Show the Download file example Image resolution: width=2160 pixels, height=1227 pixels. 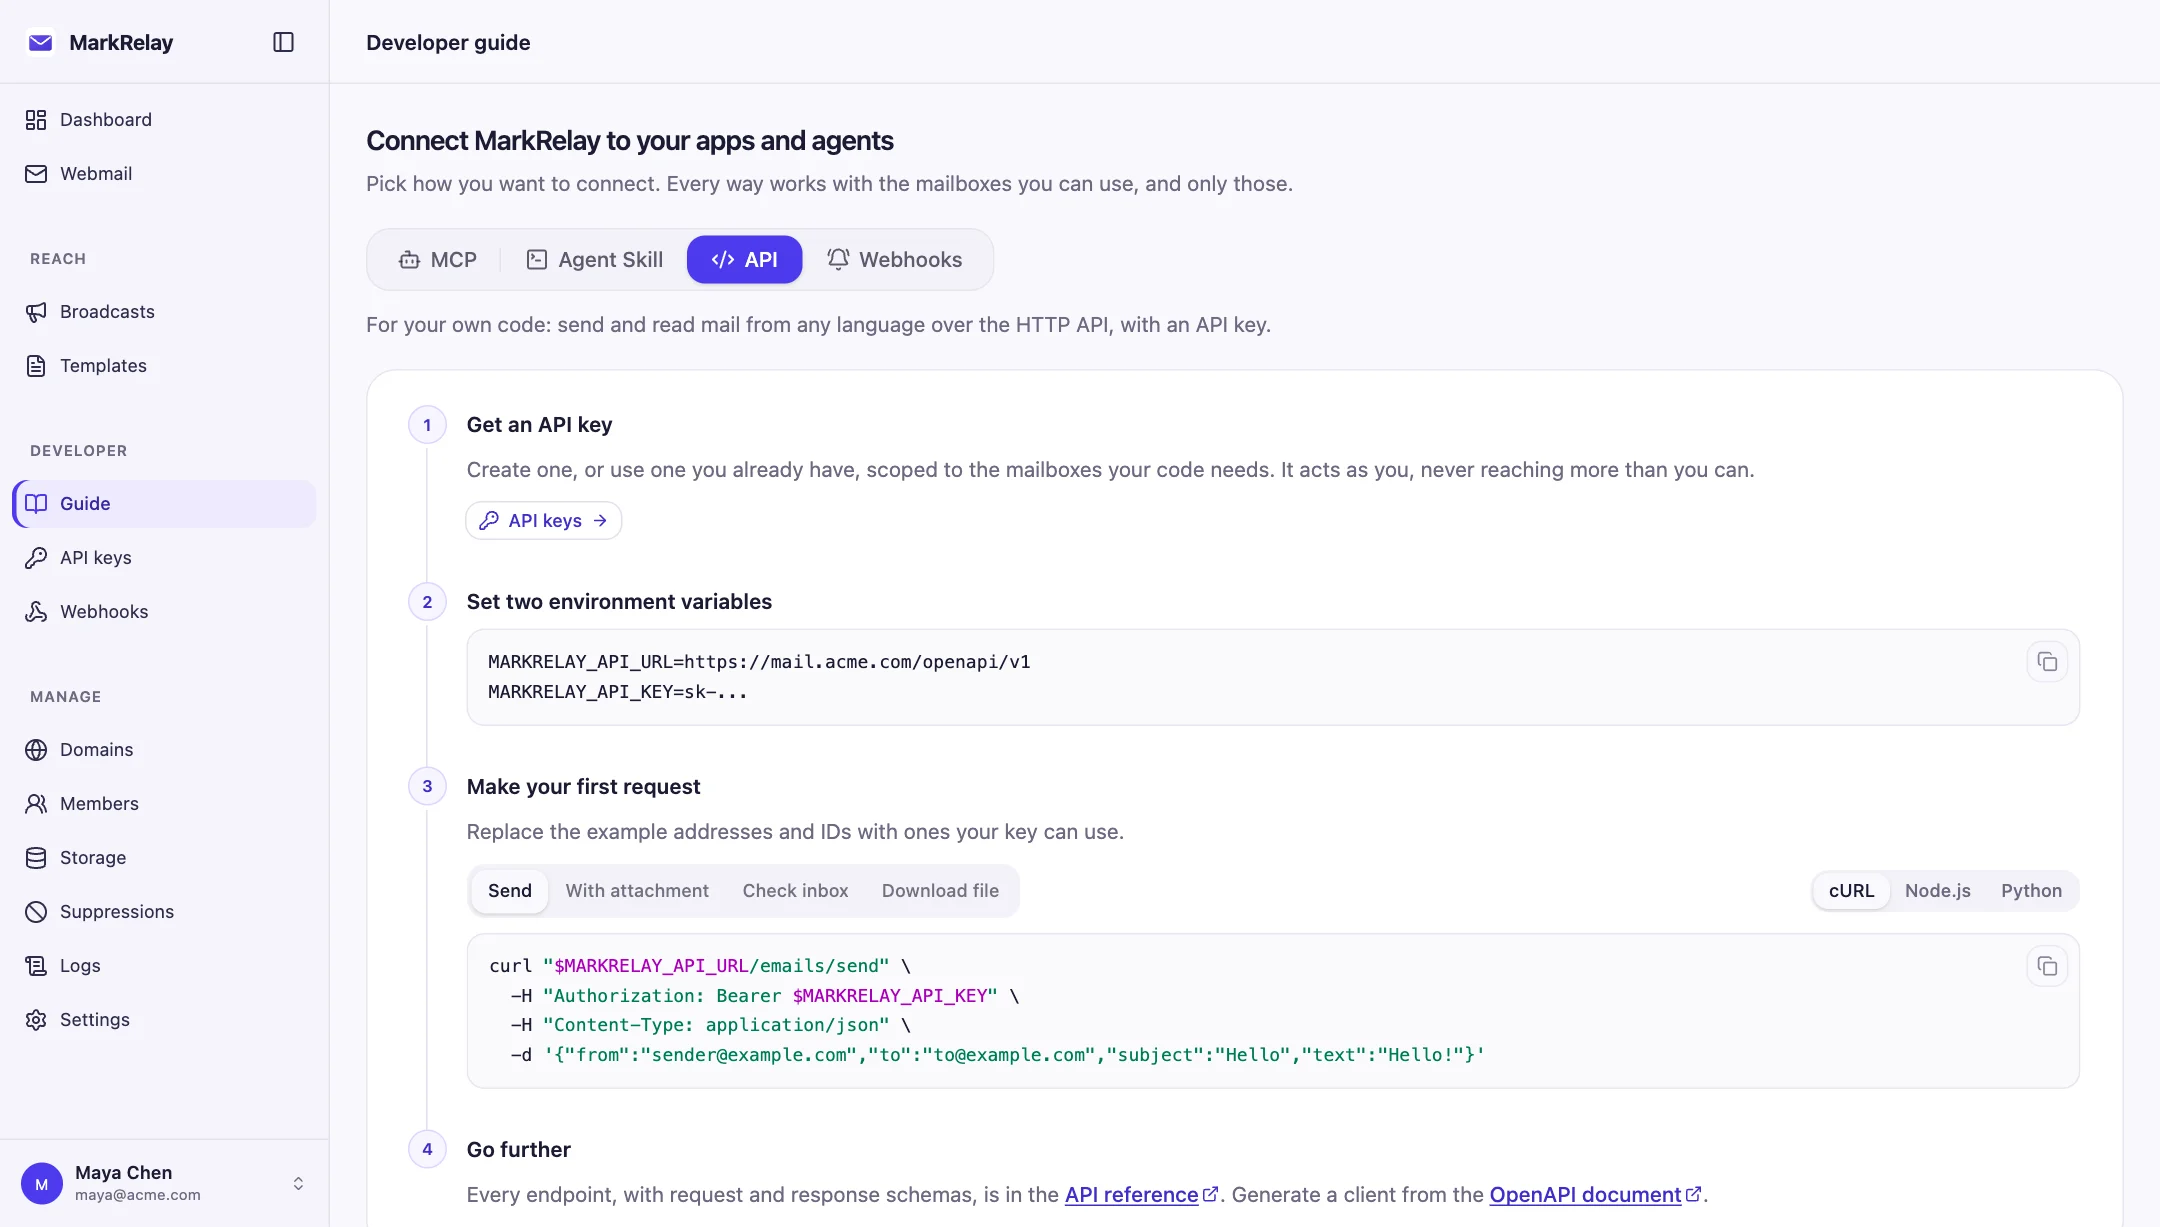click(940, 891)
